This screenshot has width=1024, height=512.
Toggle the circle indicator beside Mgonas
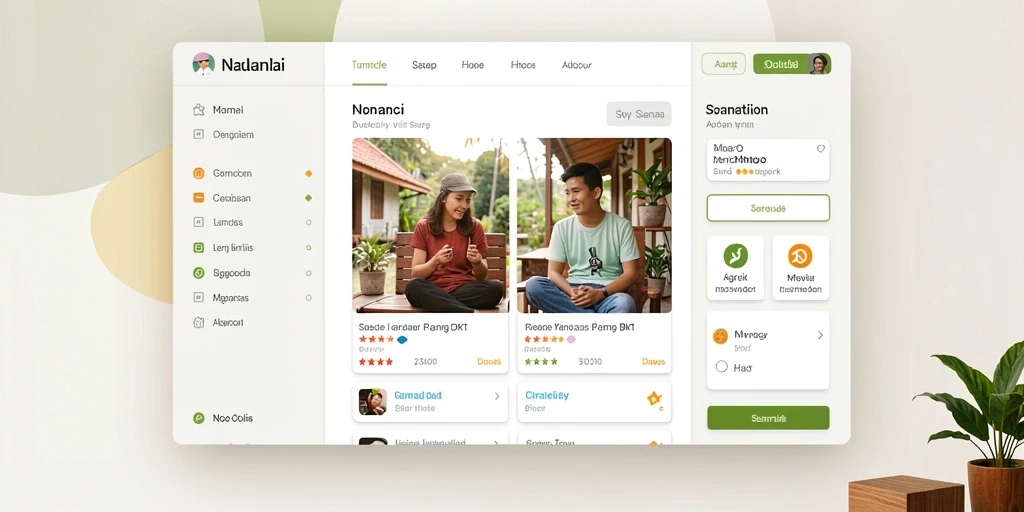pos(308,298)
